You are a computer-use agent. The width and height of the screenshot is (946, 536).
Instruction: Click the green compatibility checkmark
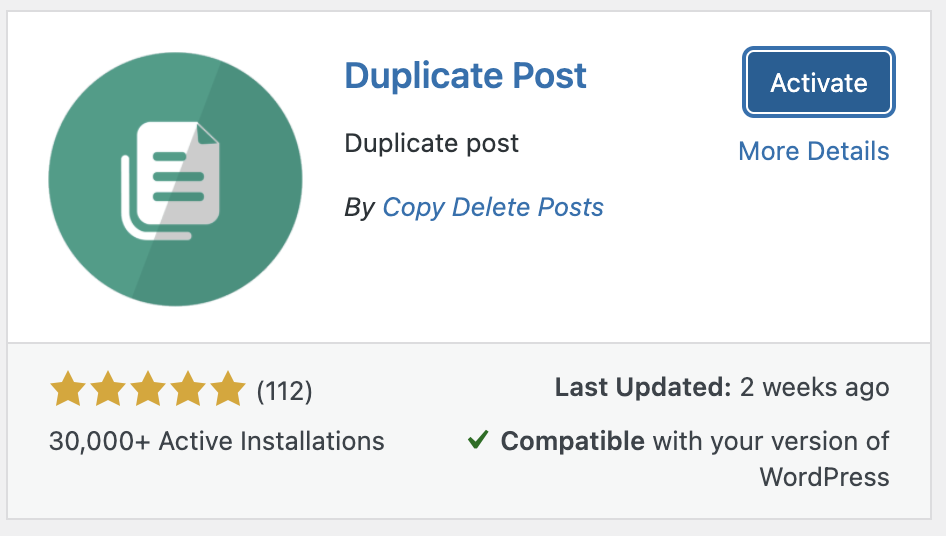click(x=478, y=440)
